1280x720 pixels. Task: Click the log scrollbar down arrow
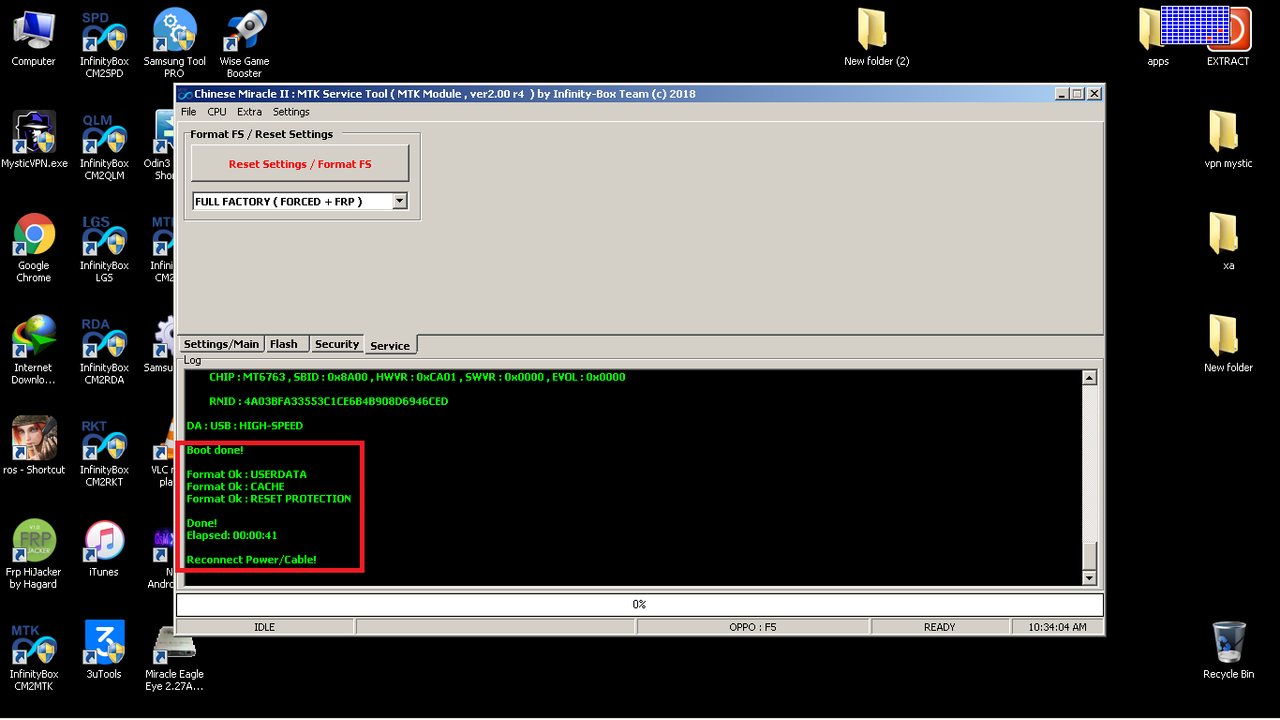[x=1090, y=578]
